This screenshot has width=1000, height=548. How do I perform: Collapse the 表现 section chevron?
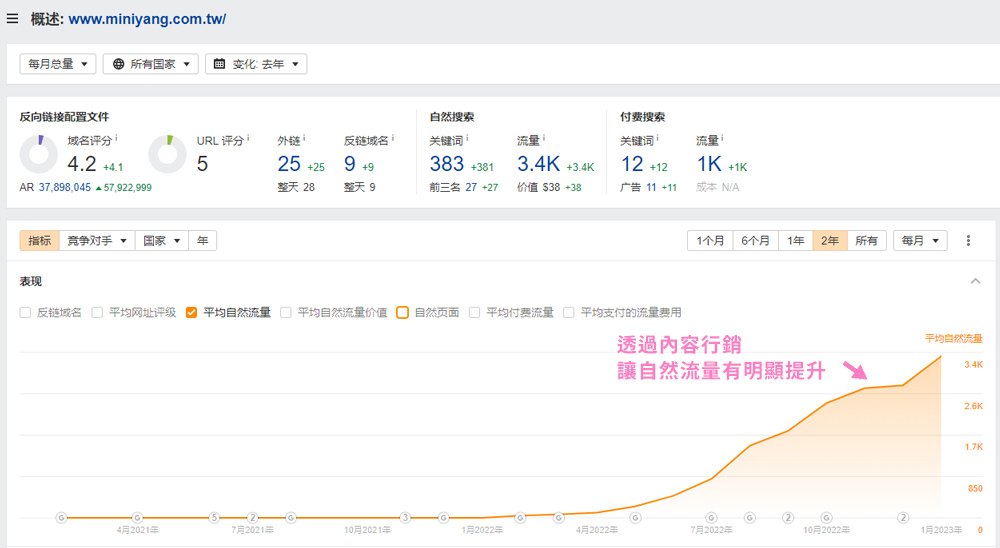tap(975, 282)
